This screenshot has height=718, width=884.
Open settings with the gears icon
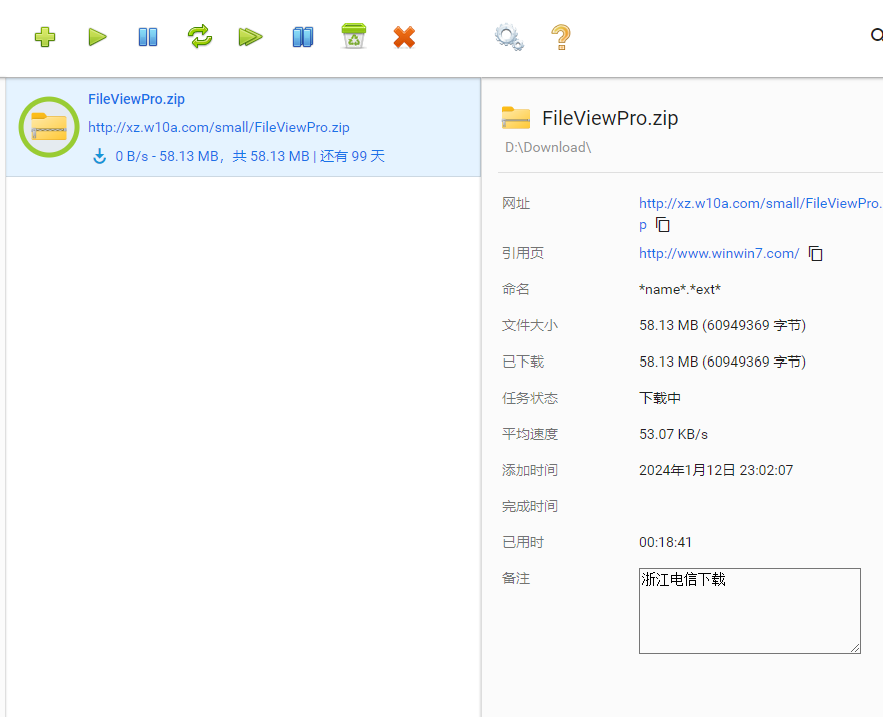coord(509,37)
